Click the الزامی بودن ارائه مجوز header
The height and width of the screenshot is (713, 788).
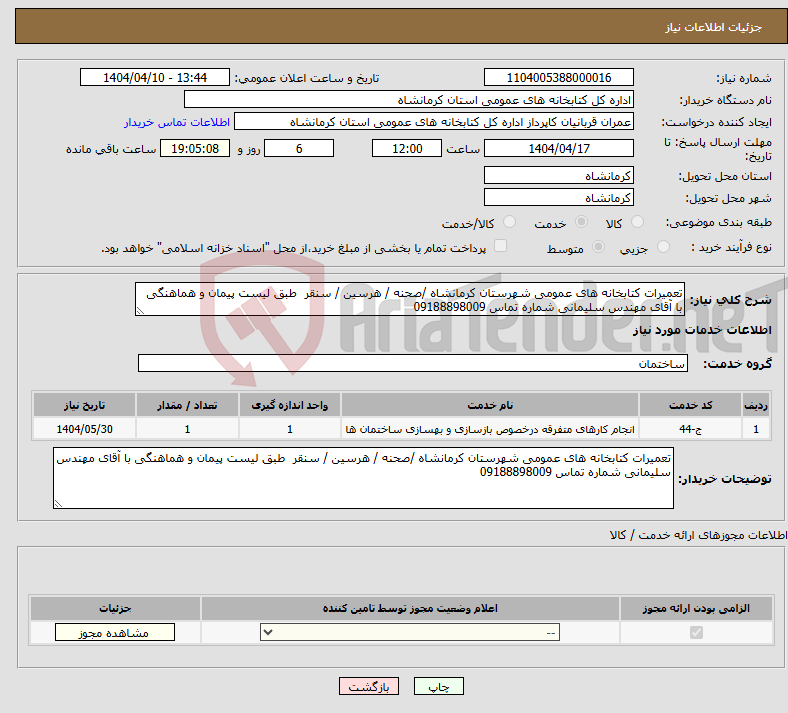(x=696, y=608)
